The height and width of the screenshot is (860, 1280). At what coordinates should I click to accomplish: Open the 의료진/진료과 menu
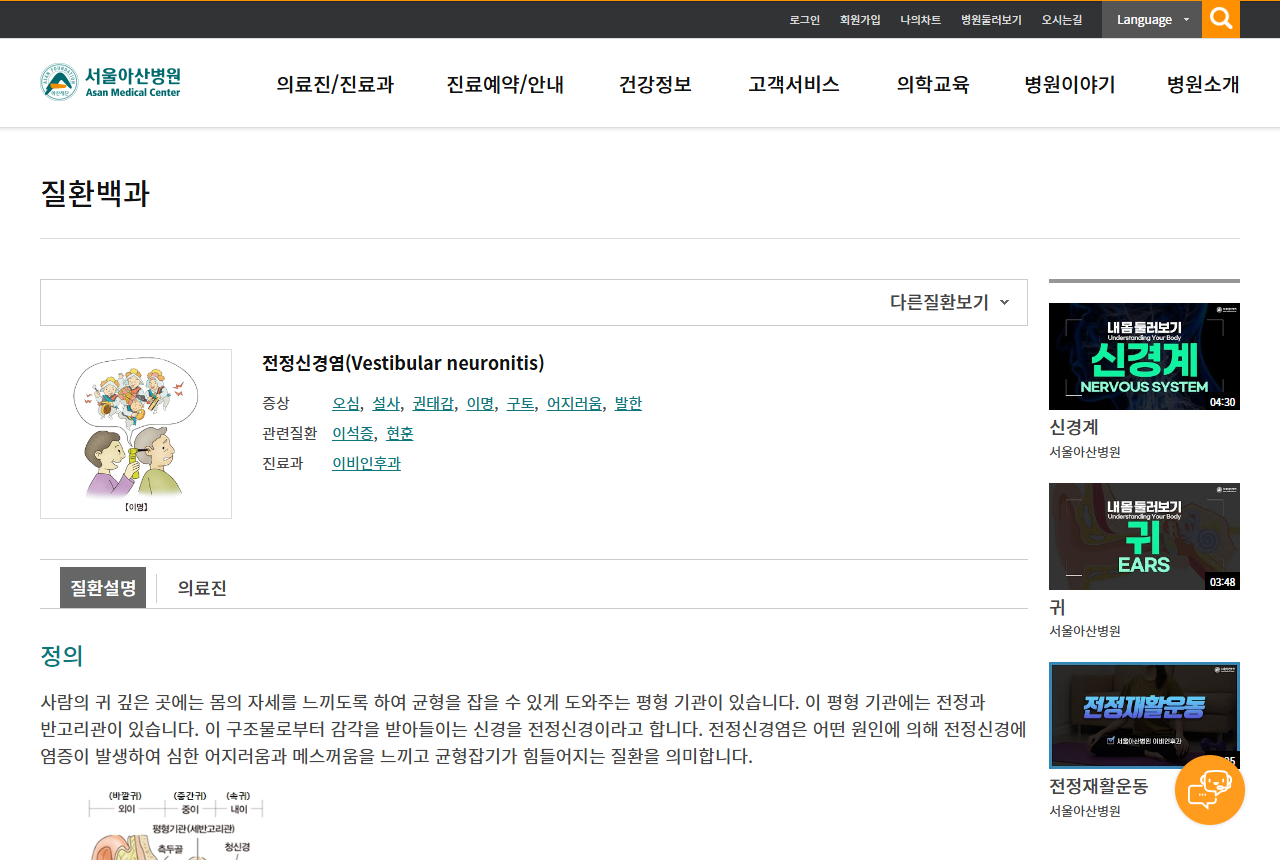pos(335,84)
